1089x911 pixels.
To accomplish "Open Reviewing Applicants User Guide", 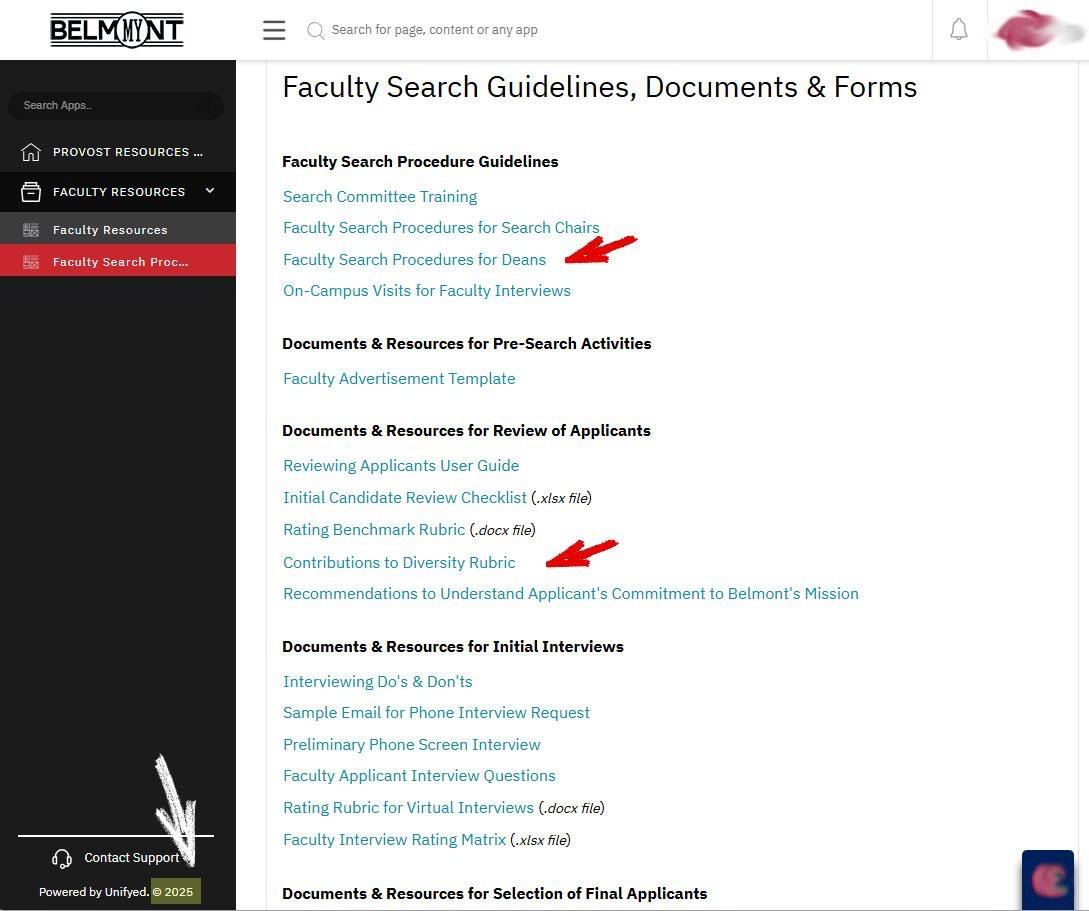I will tap(401, 466).
